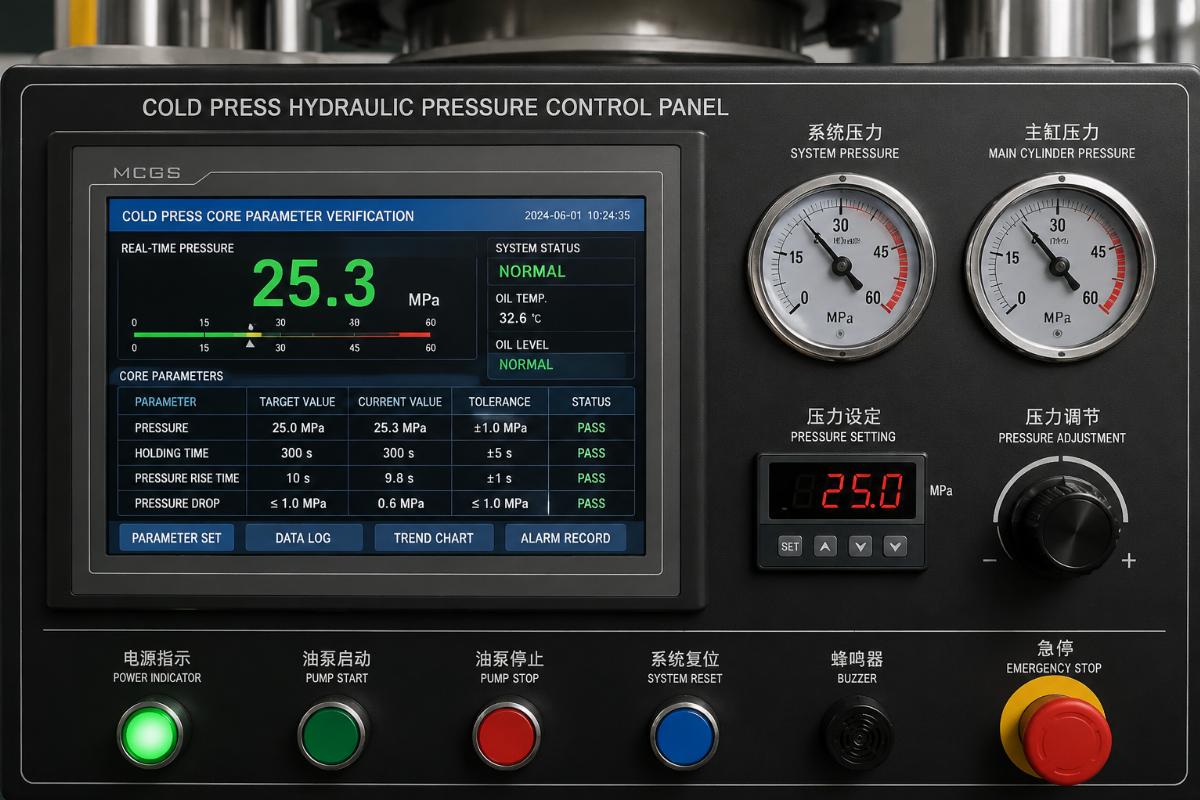The width and height of the screenshot is (1200, 800).
Task: Push the blue System Reset button
Action: (x=684, y=734)
